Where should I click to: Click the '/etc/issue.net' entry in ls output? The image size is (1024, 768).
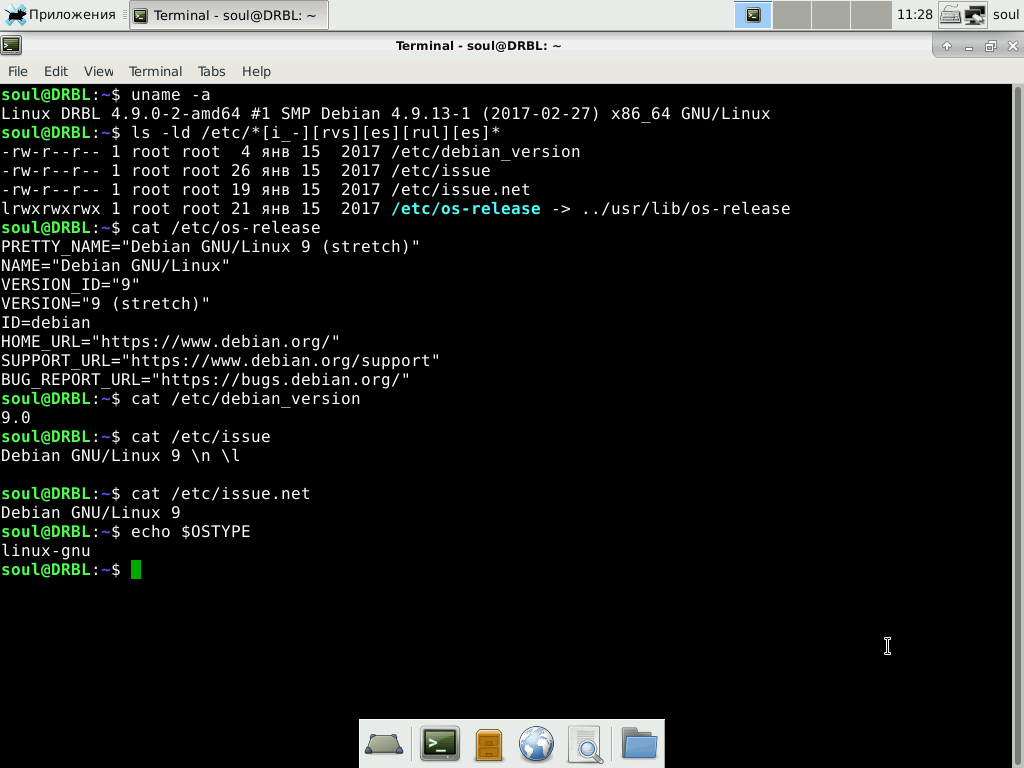460,190
